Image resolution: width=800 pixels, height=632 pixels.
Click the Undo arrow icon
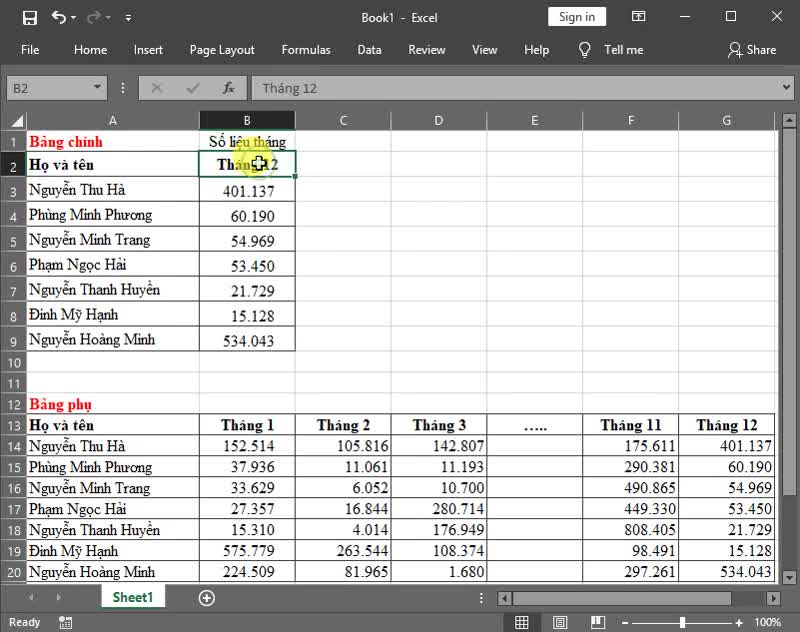pos(58,17)
